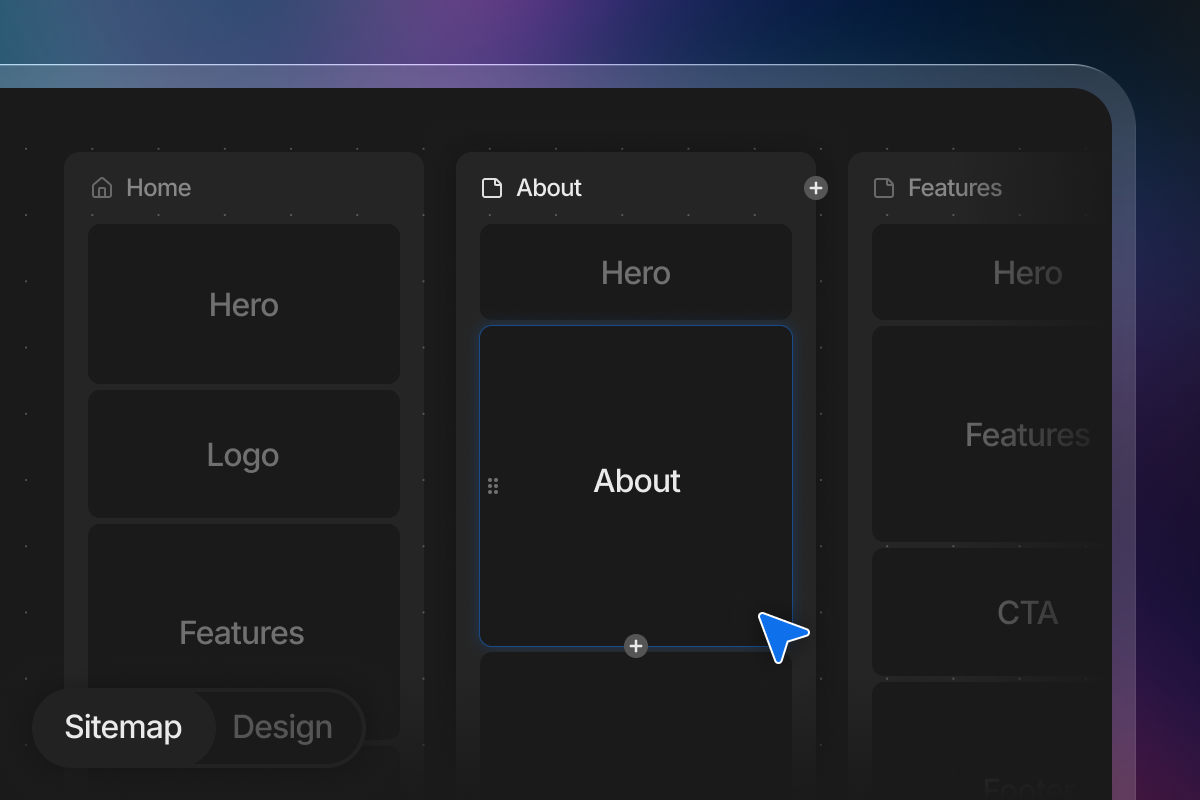Select the Logo section in the Home page
Screen dimensions: 1200x800
244,454
